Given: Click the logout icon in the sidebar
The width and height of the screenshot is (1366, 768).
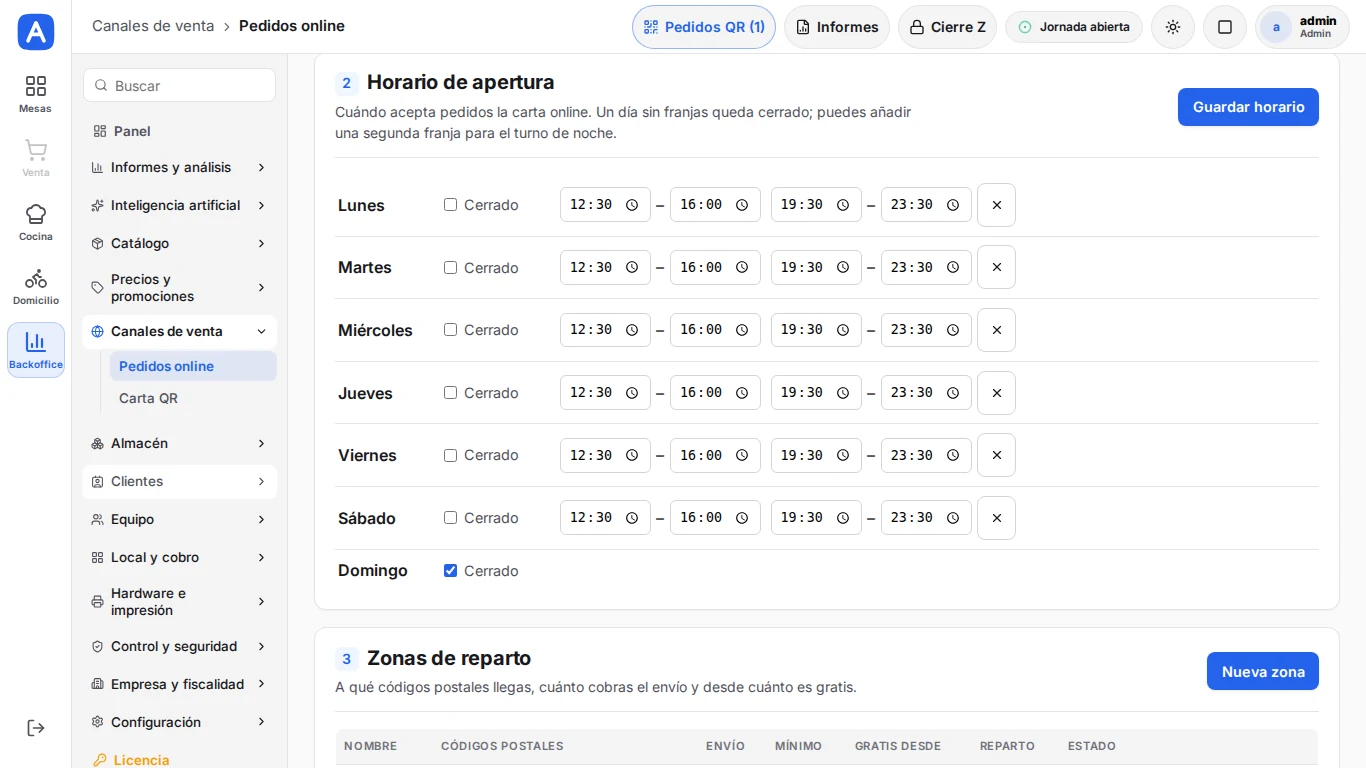Looking at the screenshot, I should [x=36, y=728].
